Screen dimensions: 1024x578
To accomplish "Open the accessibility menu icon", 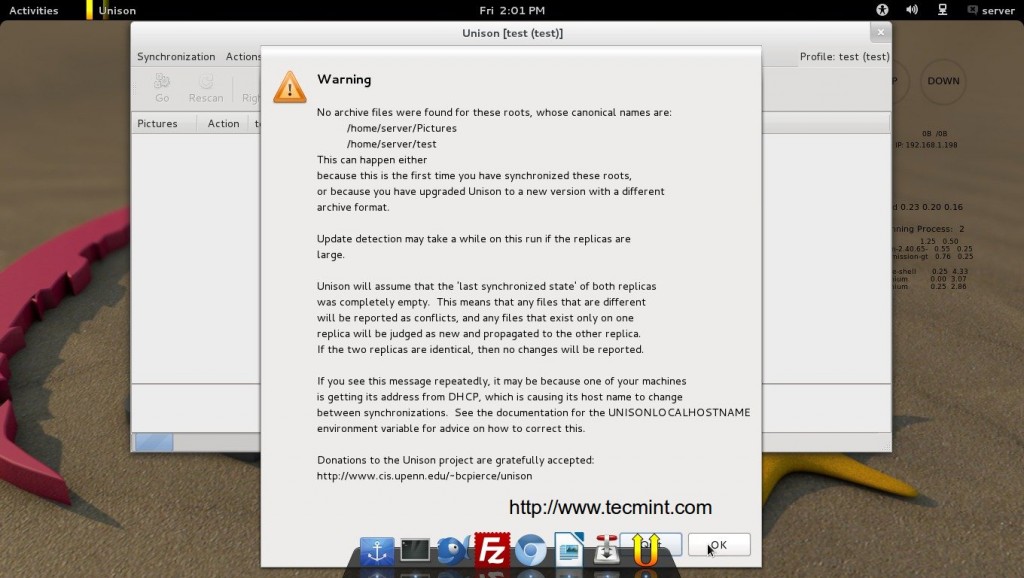I will 882,10.
